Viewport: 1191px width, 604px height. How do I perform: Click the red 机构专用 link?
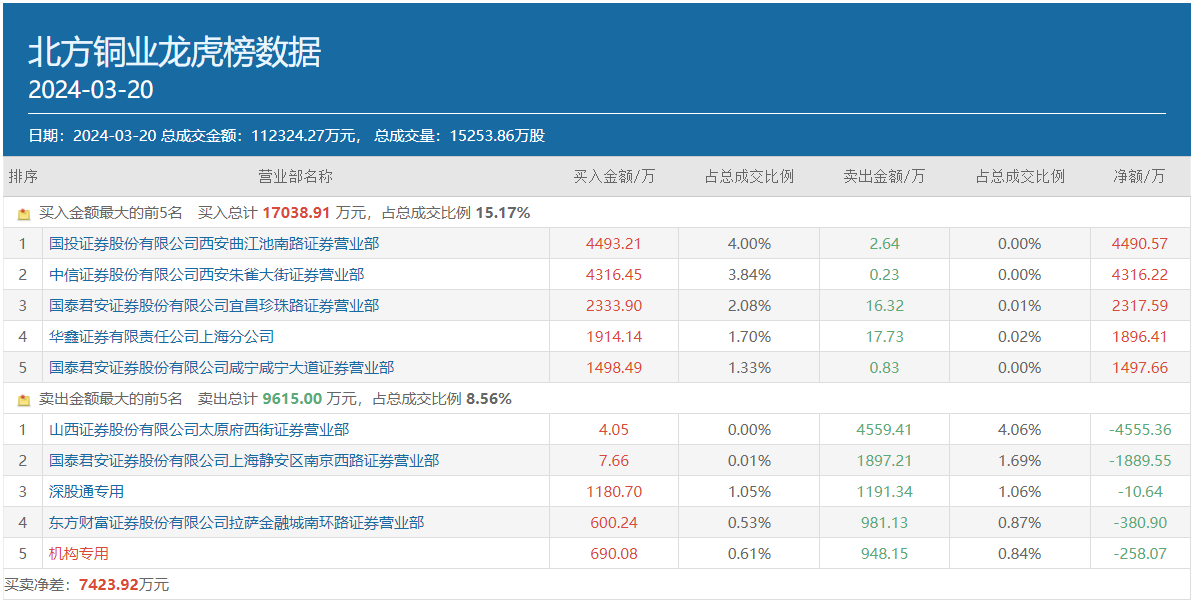[x=79, y=553]
